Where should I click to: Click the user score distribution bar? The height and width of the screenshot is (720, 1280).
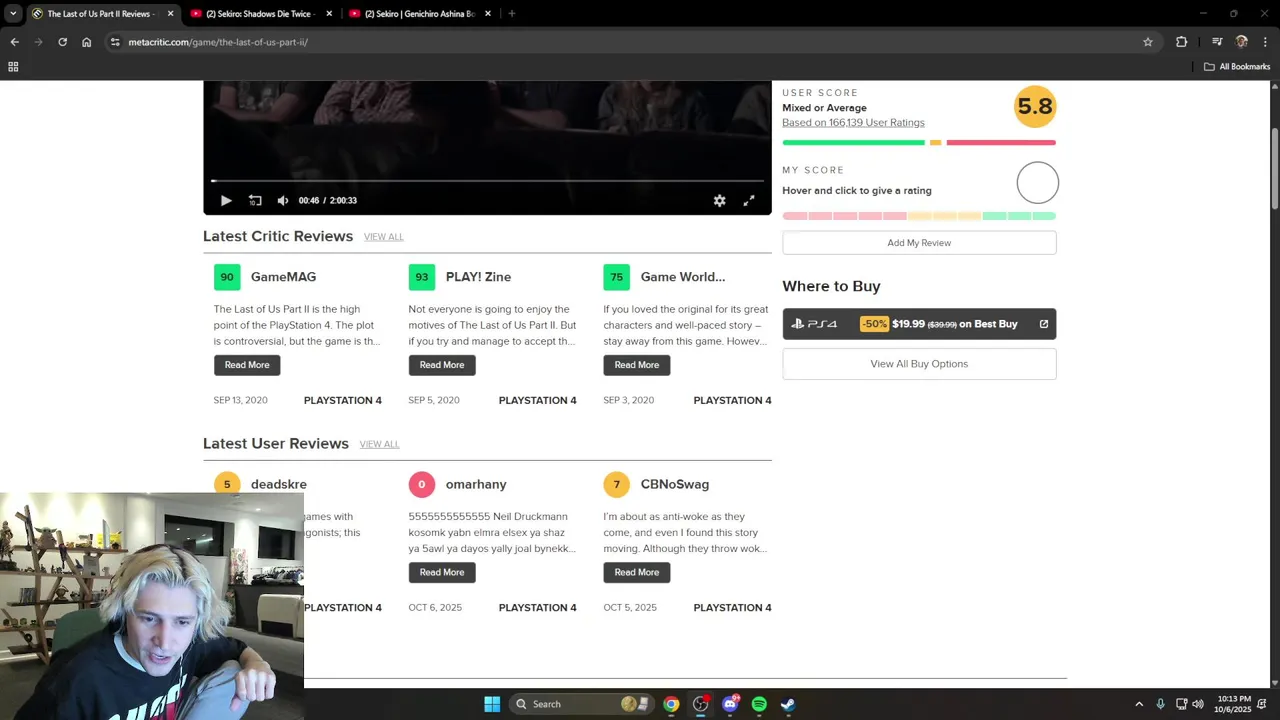919,142
